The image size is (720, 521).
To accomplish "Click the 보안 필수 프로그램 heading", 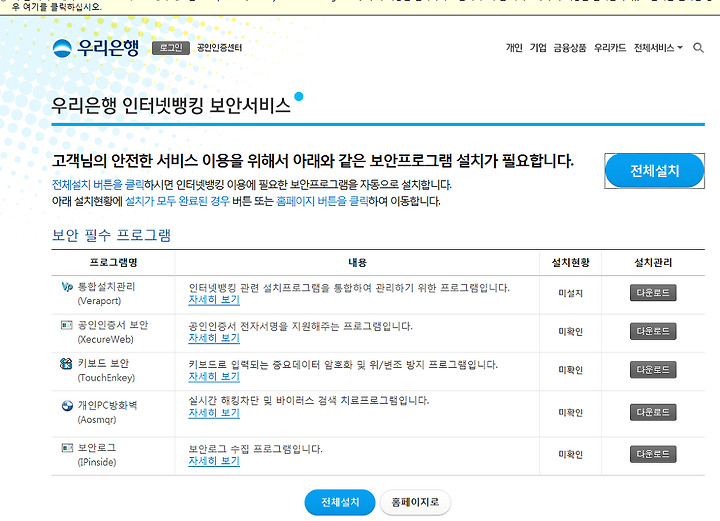I will (x=112, y=235).
